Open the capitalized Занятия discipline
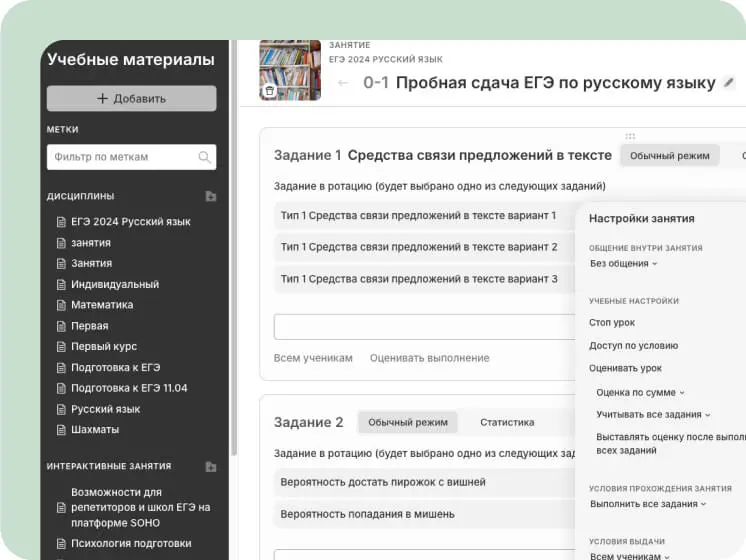Viewport: 746px width, 560px height. coord(91,264)
